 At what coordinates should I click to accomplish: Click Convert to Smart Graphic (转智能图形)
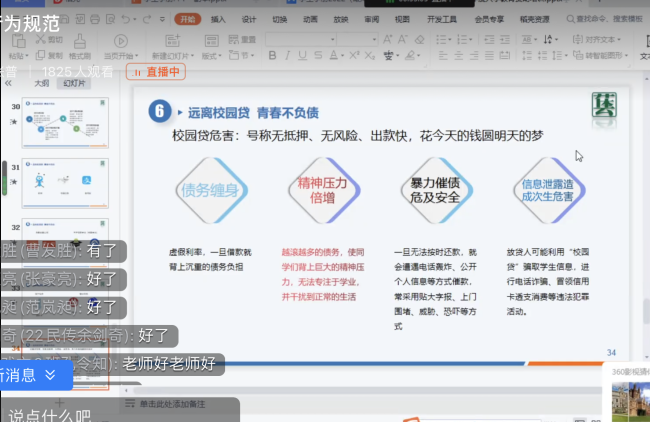[x=601, y=55]
